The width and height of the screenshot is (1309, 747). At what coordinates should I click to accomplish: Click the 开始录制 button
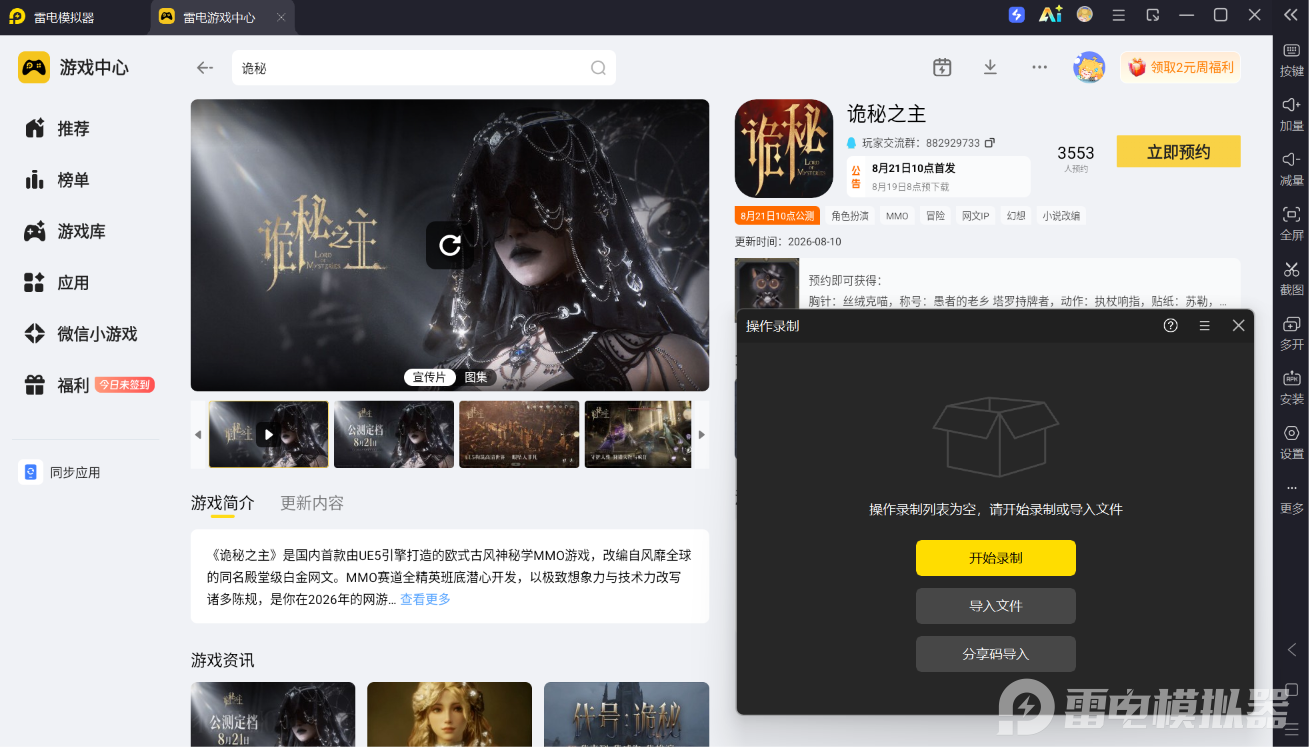click(996, 558)
